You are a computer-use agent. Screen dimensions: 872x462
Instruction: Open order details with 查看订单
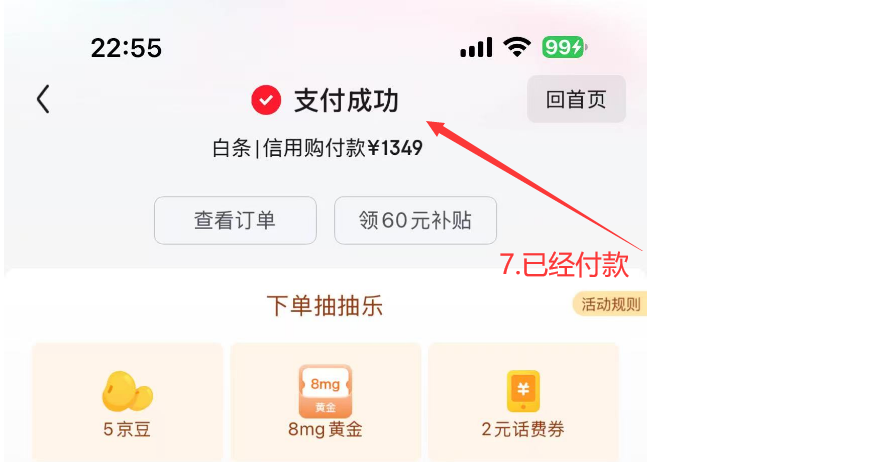click(x=235, y=220)
